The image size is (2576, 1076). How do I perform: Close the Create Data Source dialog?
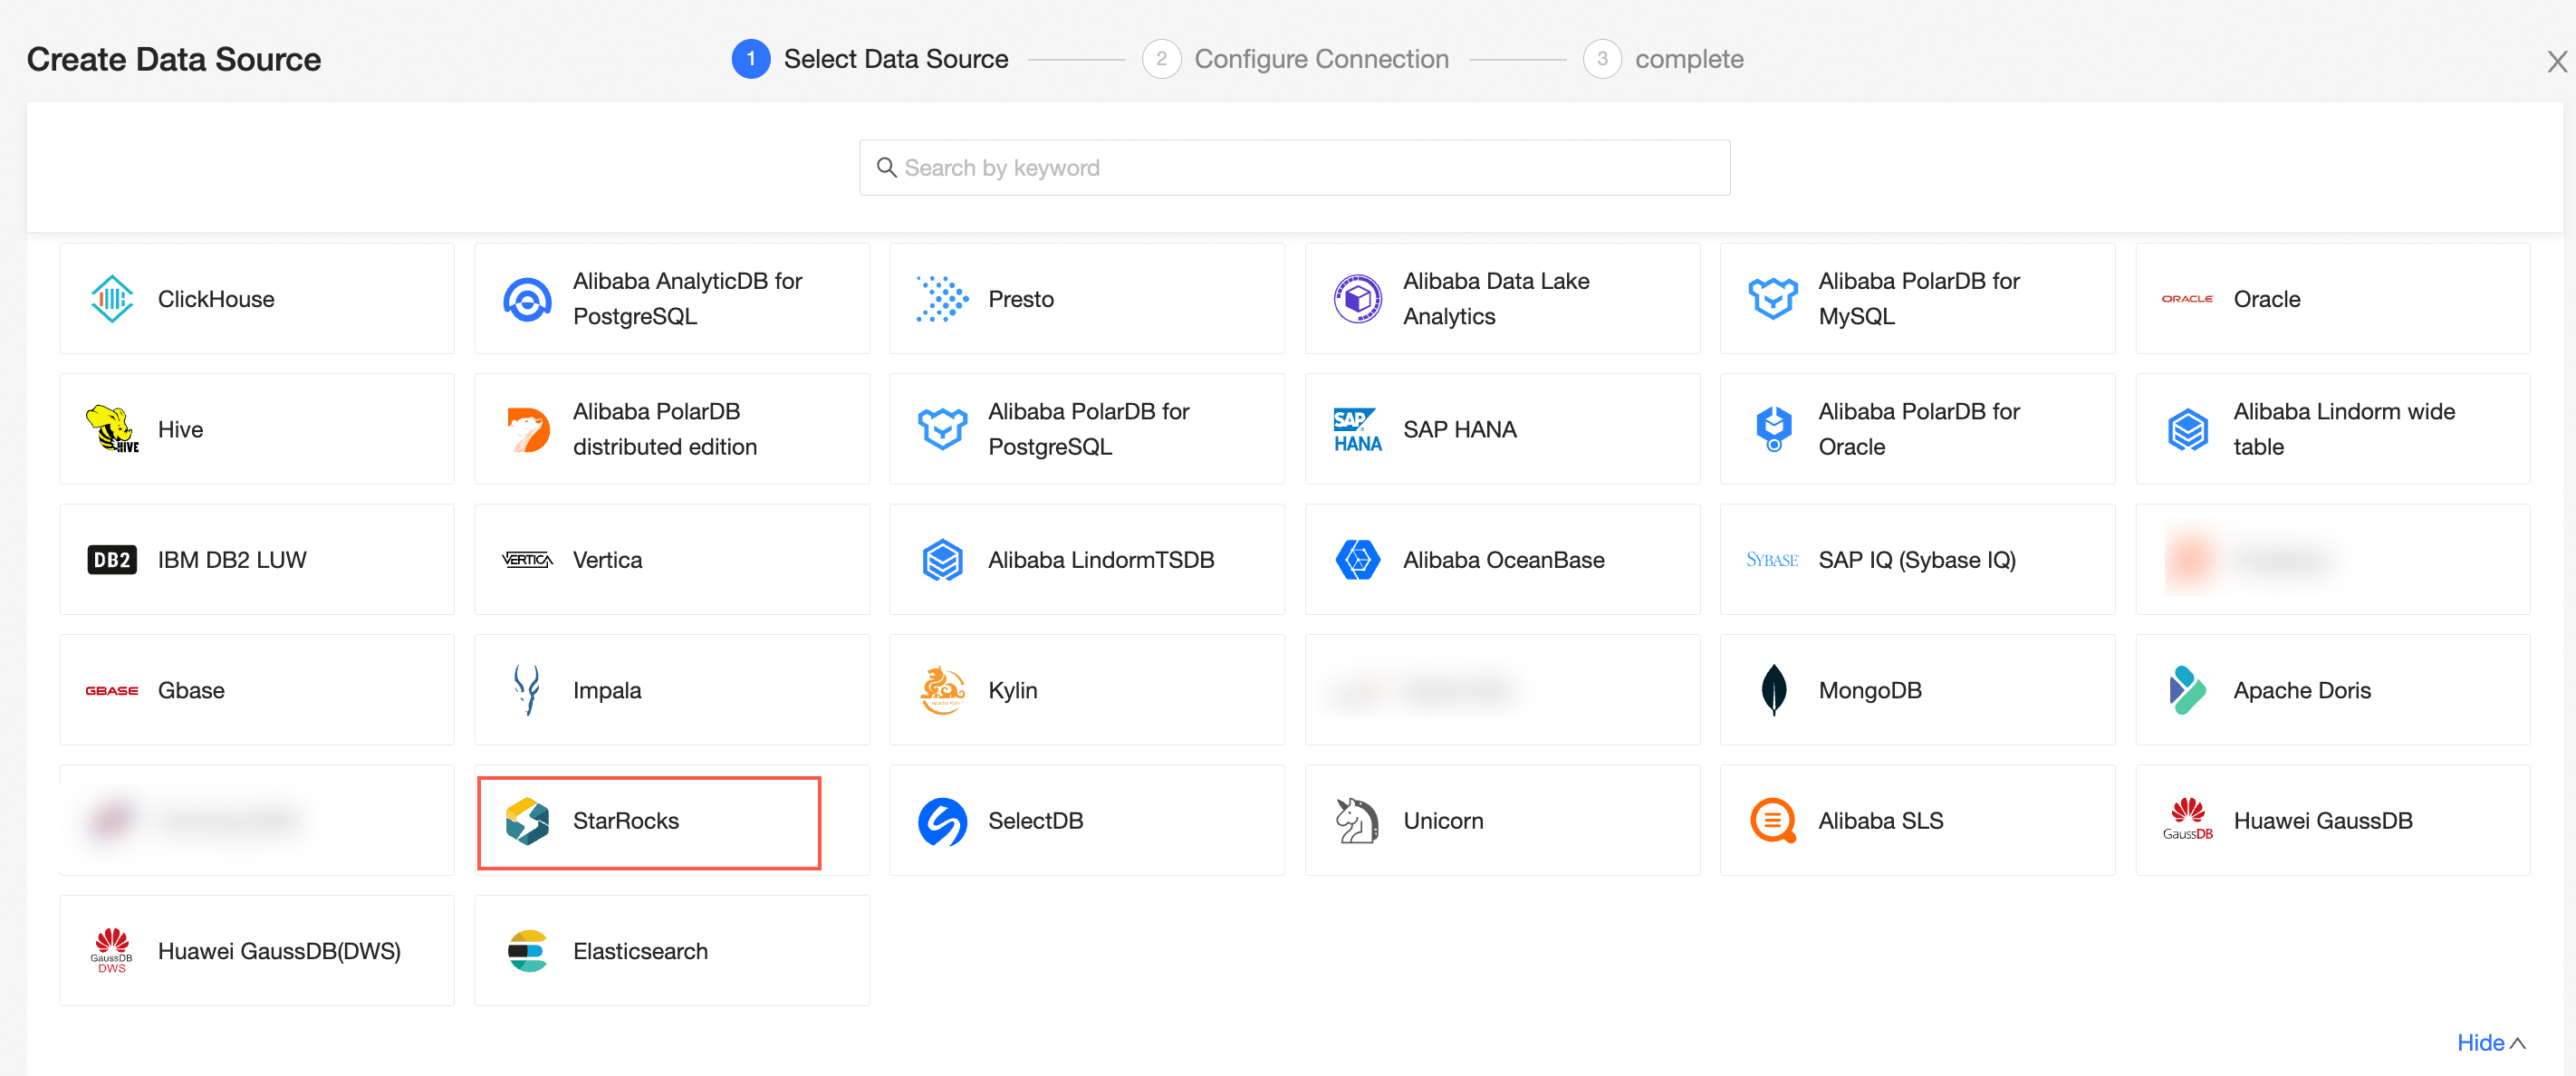click(2557, 62)
